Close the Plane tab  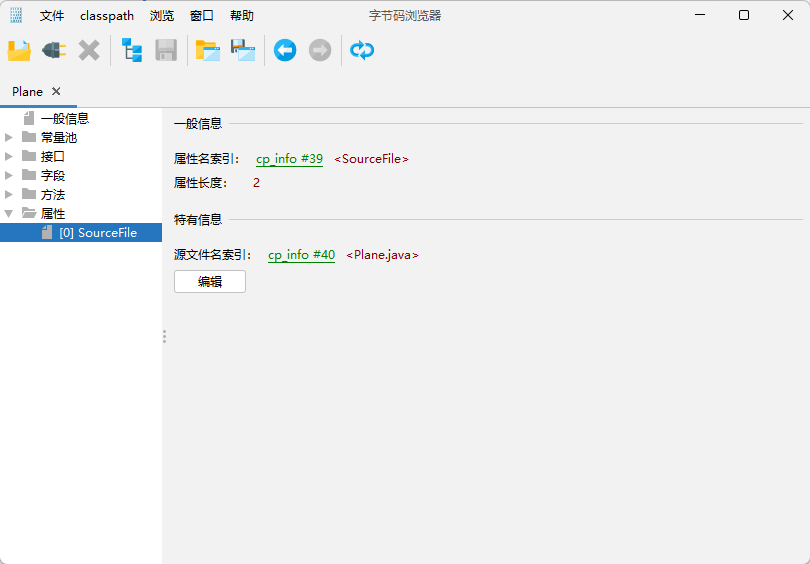pos(56,91)
